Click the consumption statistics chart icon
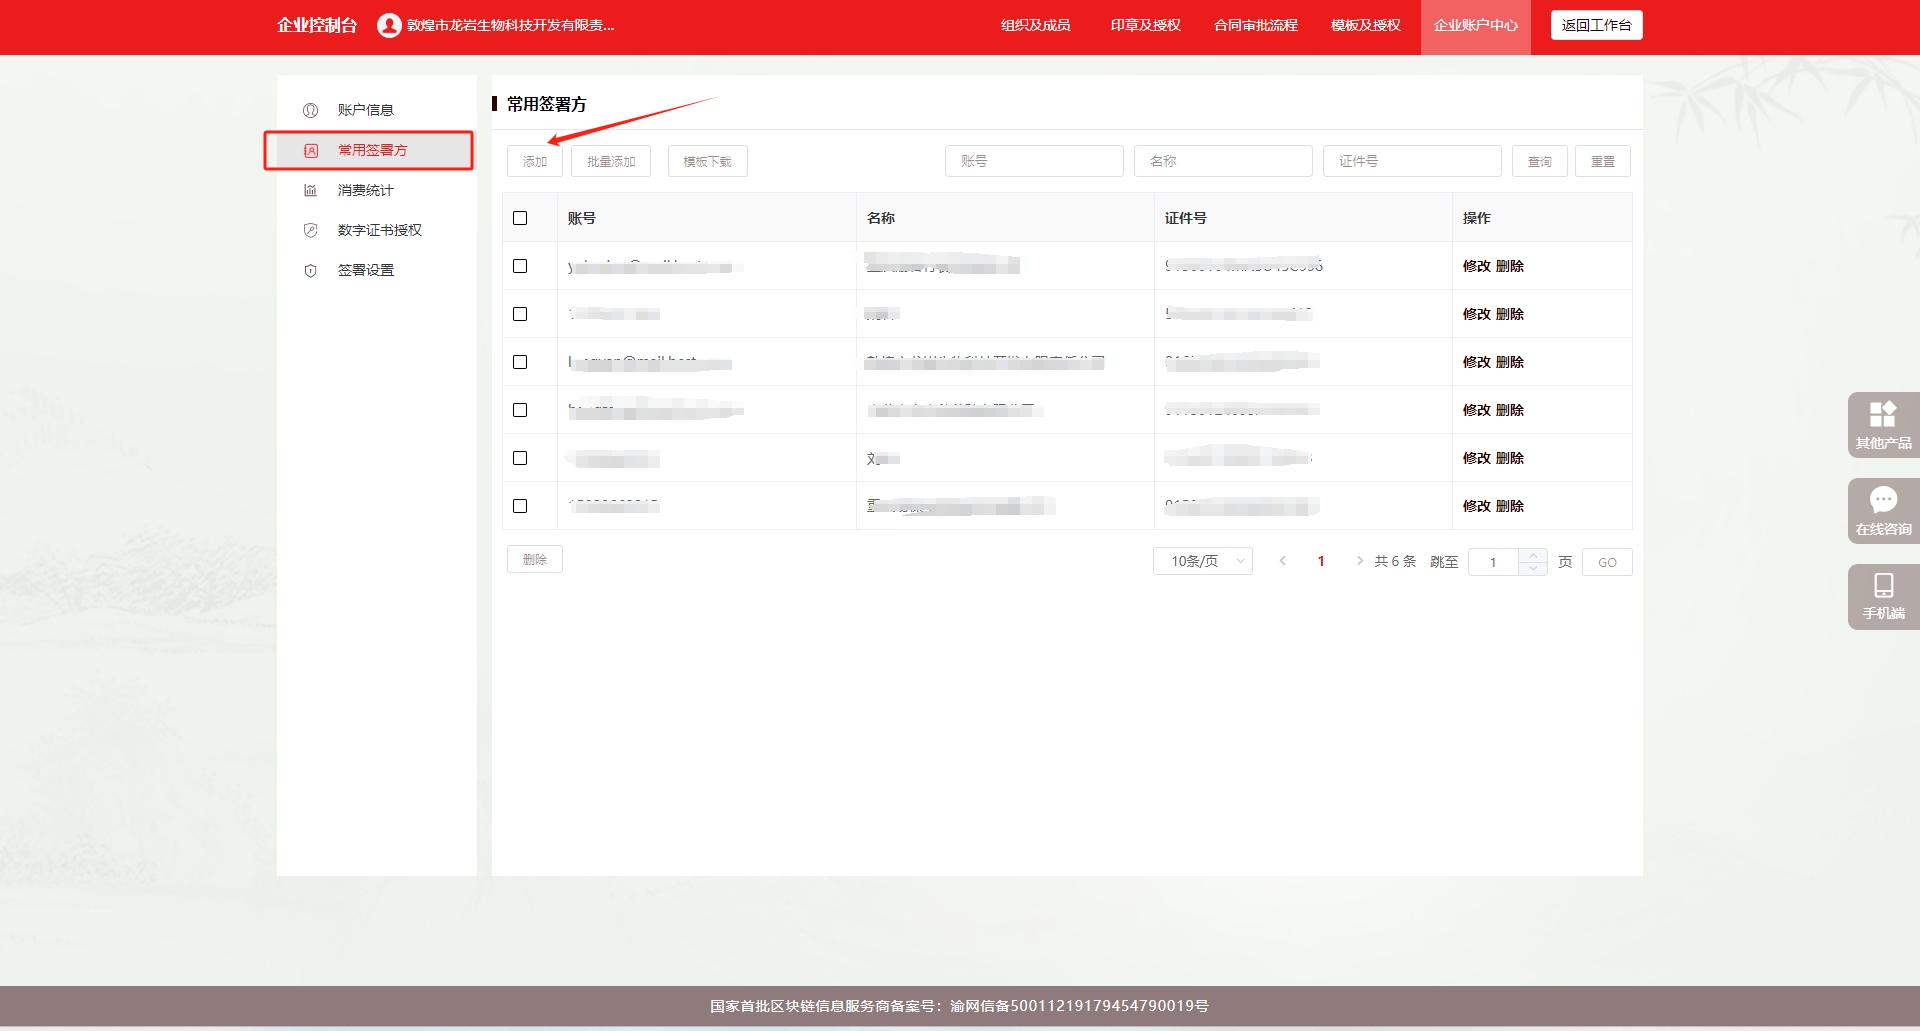Viewport: 1920px width, 1031px height. pyautogui.click(x=310, y=190)
